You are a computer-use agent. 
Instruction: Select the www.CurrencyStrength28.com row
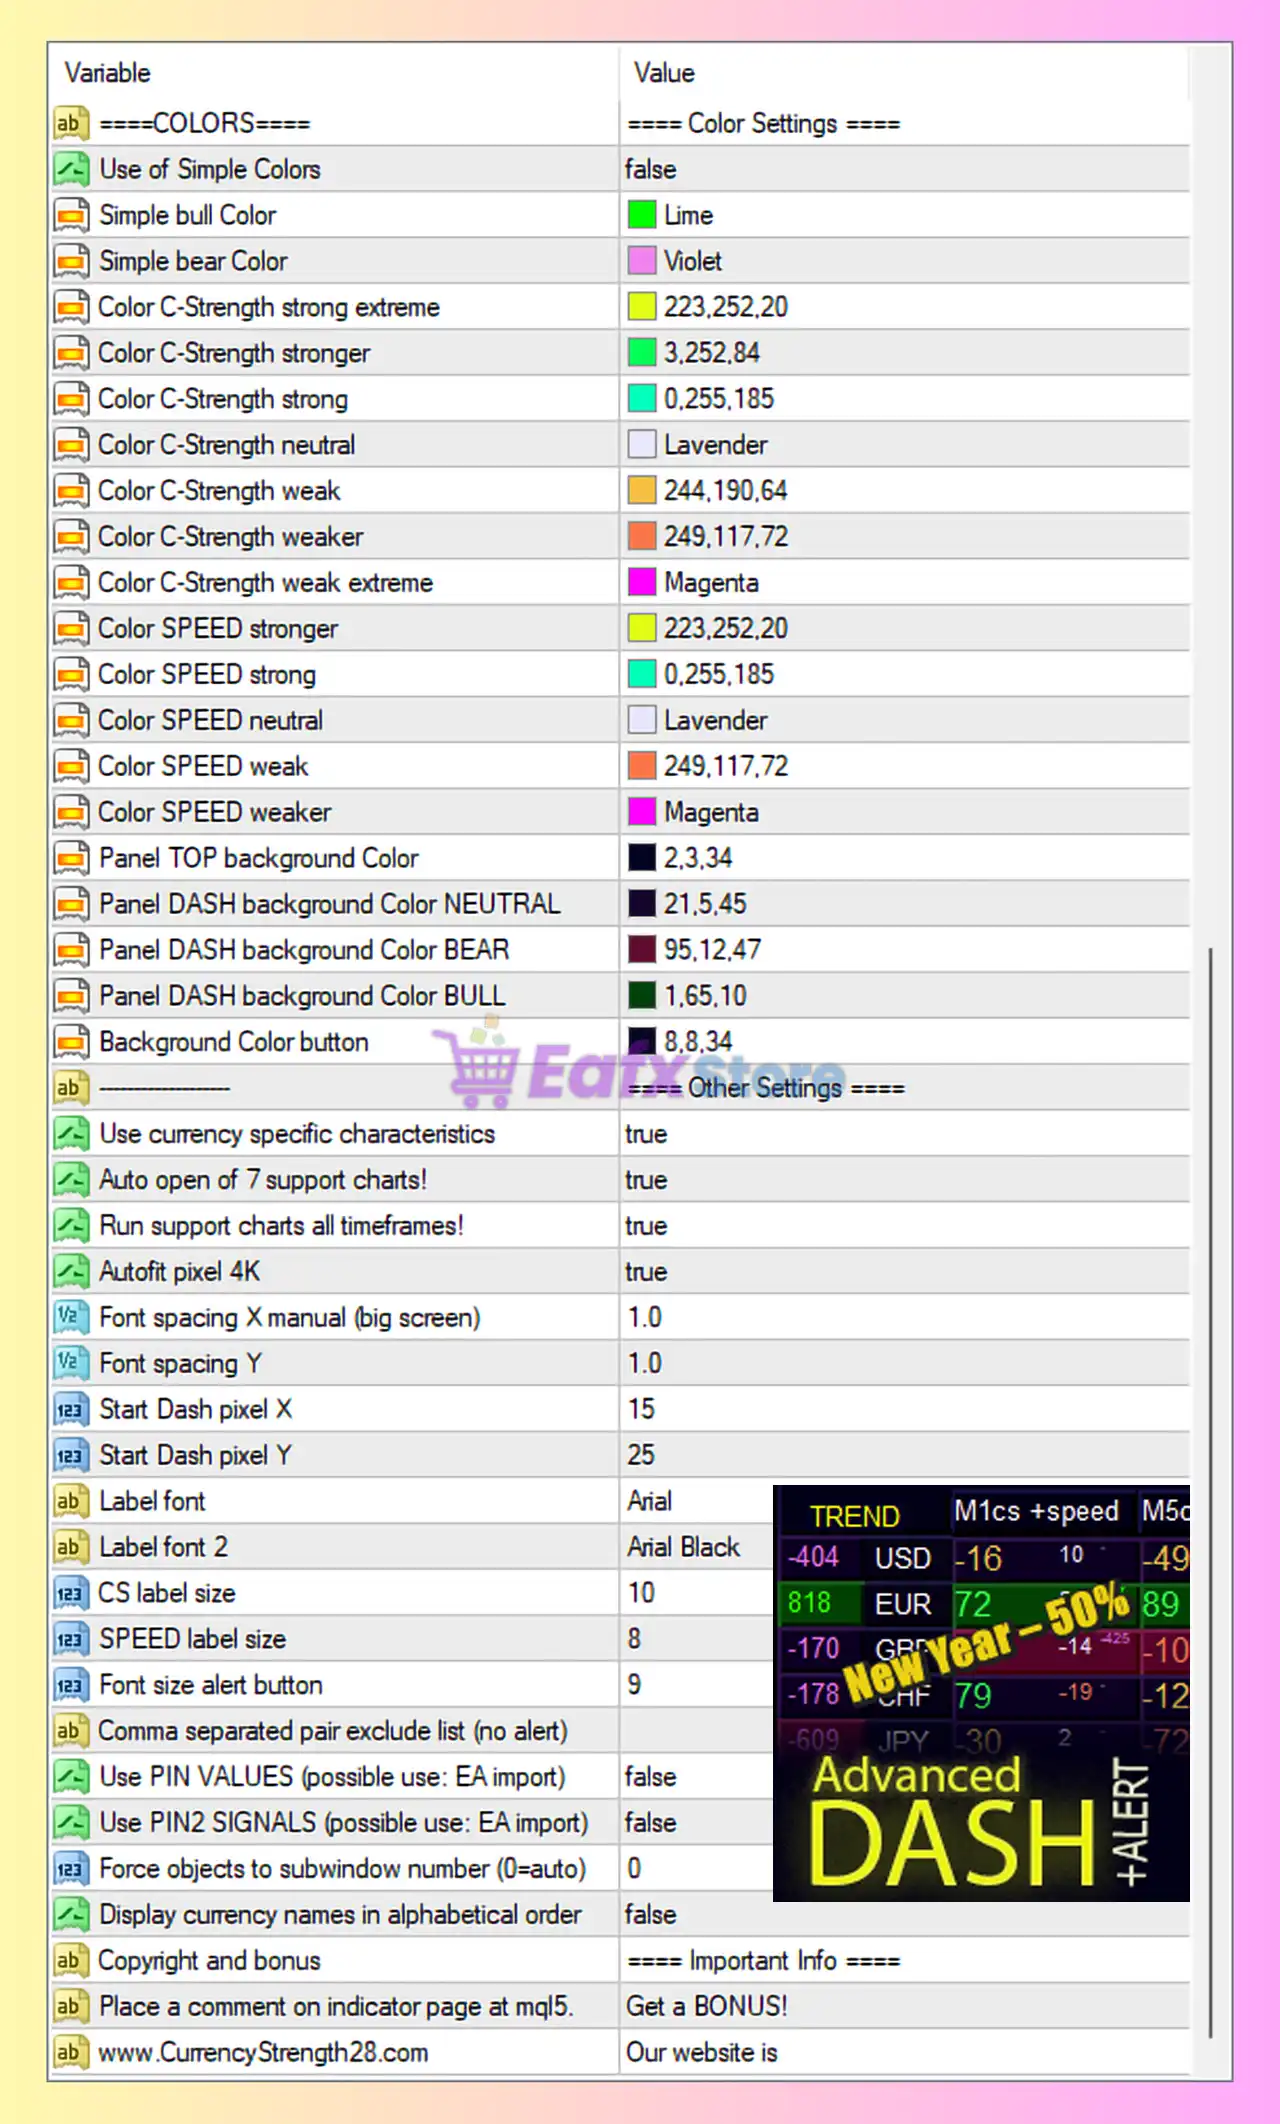coord(263,2053)
